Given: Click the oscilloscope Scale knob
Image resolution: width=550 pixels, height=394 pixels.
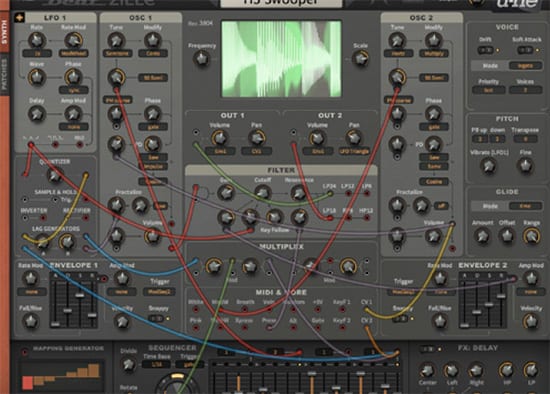Looking at the screenshot, I should [361, 58].
